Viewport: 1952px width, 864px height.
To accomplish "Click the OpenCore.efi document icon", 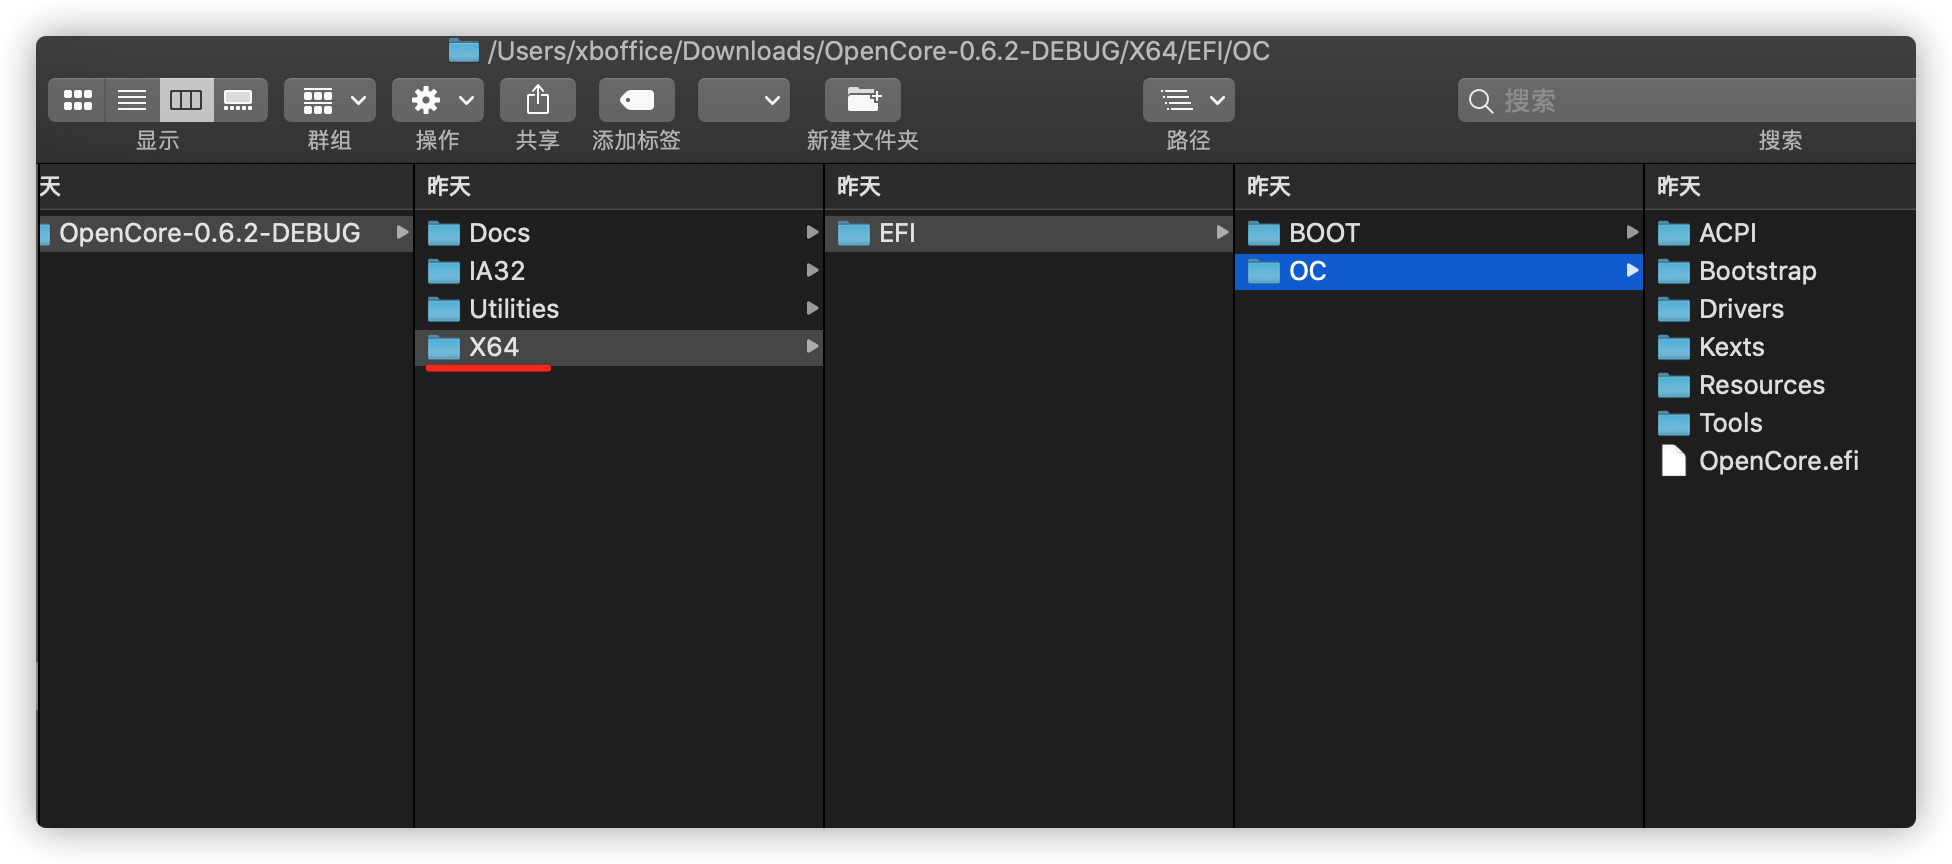I will 1674,461.
